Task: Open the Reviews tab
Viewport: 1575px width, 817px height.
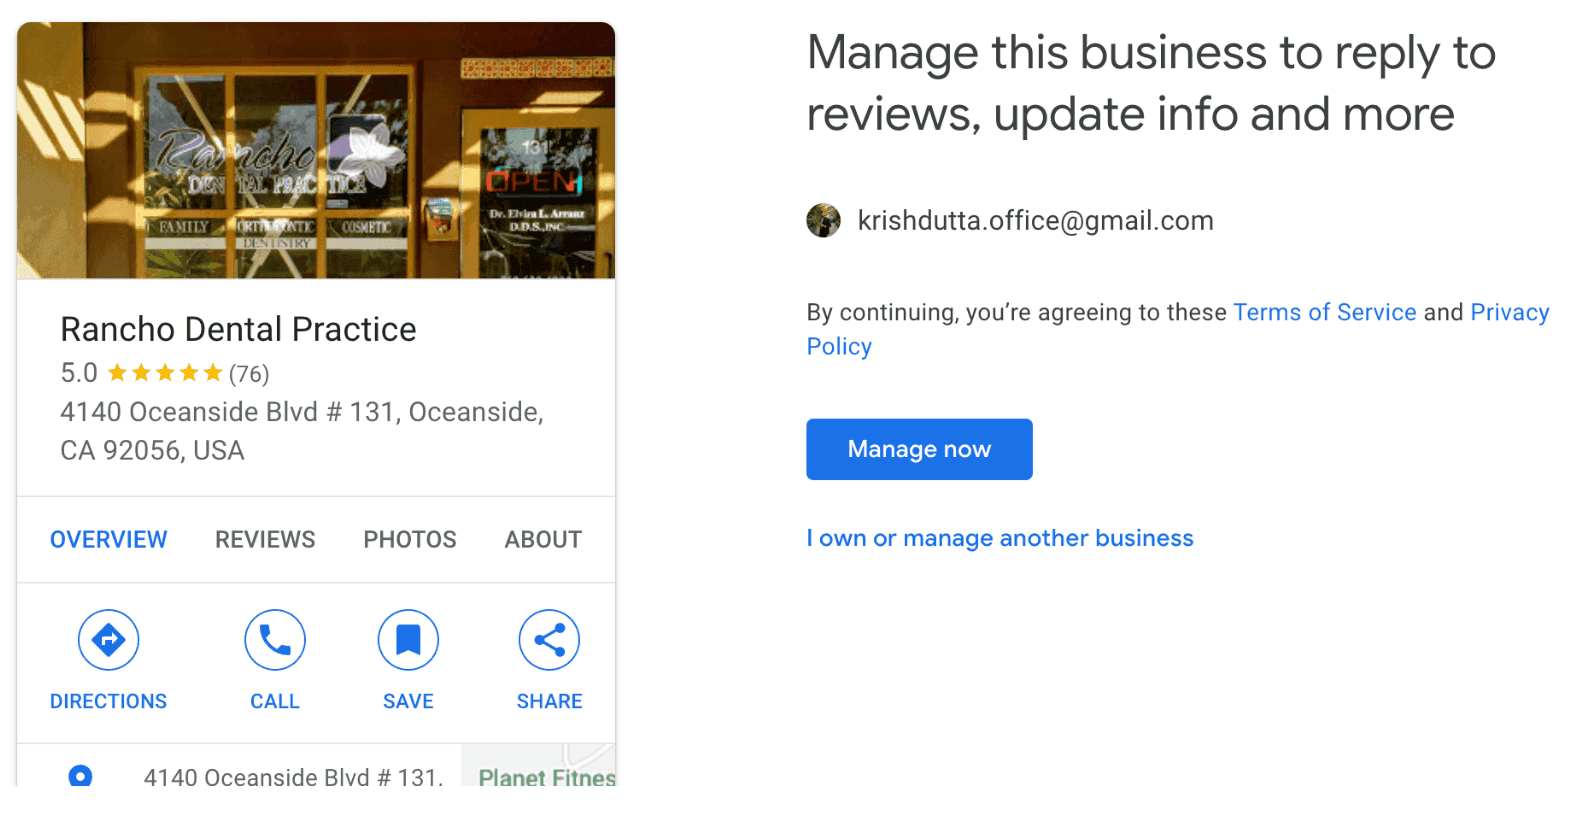Action: [x=265, y=539]
